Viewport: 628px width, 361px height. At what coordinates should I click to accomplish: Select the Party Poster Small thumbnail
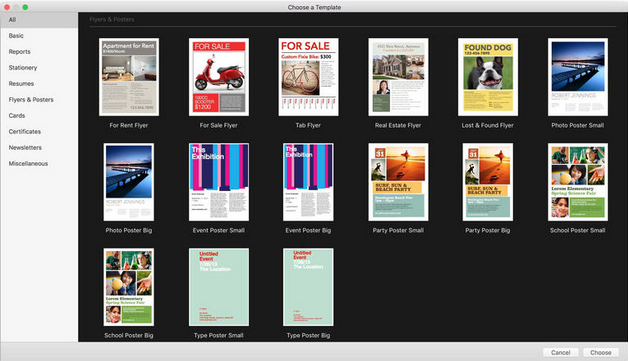pyautogui.click(x=398, y=182)
